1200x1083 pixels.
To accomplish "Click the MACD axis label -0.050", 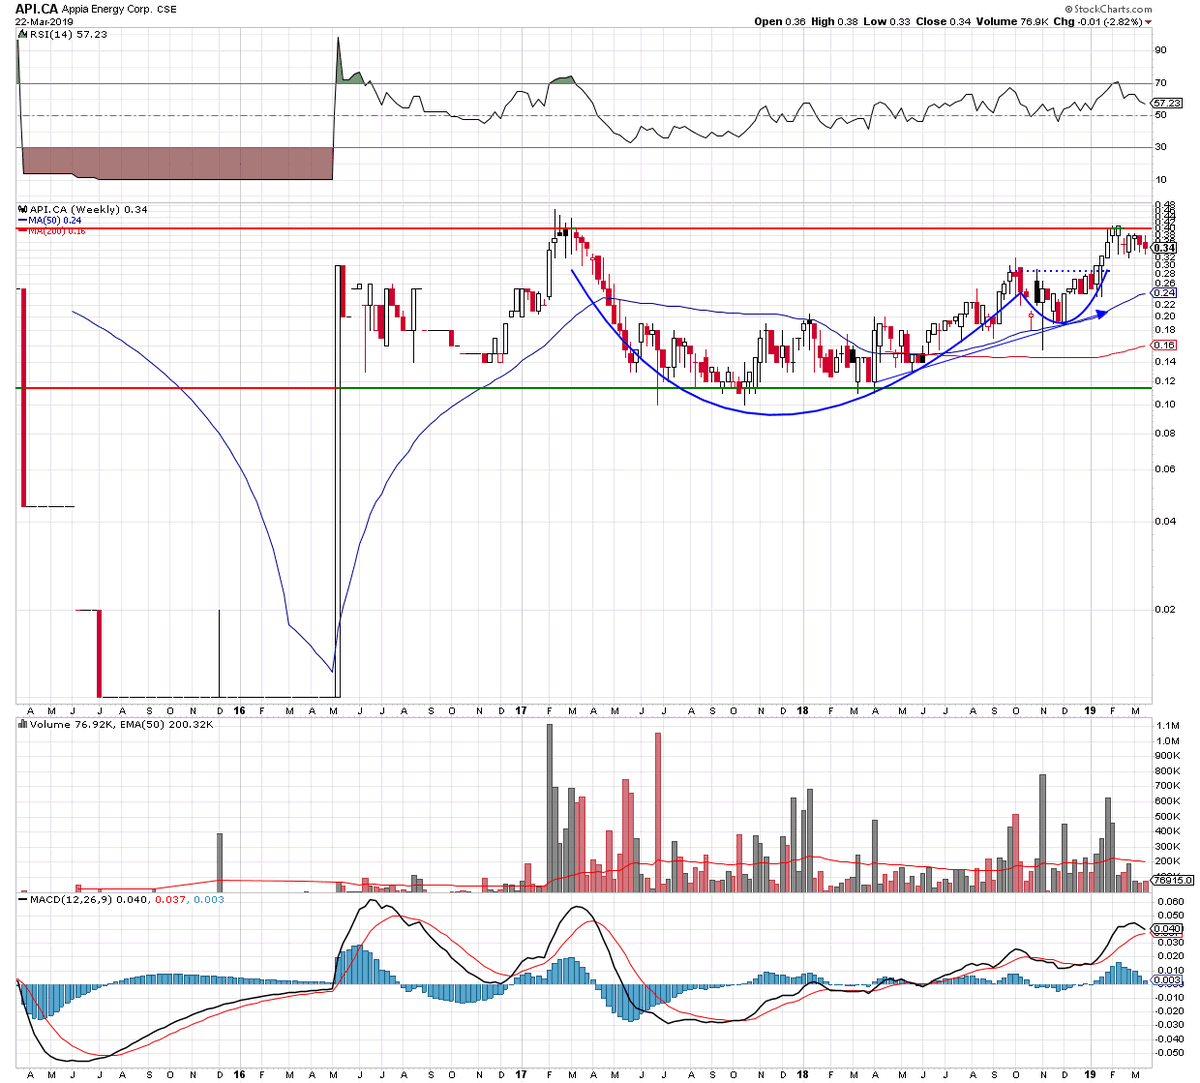I will click(x=1168, y=1053).
